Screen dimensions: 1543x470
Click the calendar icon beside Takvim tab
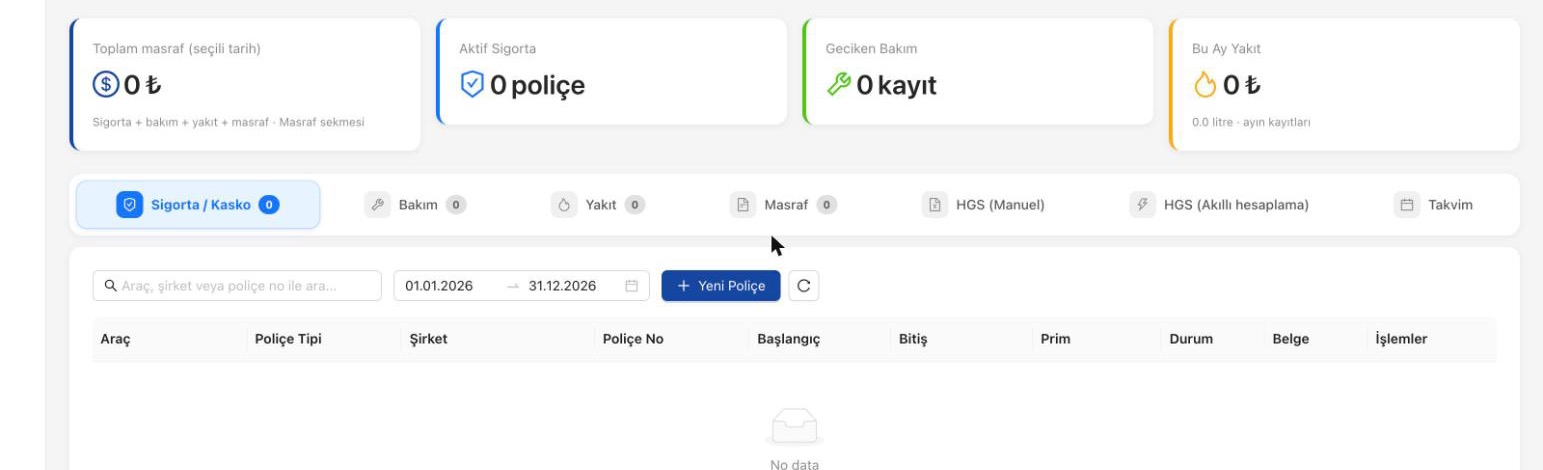1407,205
